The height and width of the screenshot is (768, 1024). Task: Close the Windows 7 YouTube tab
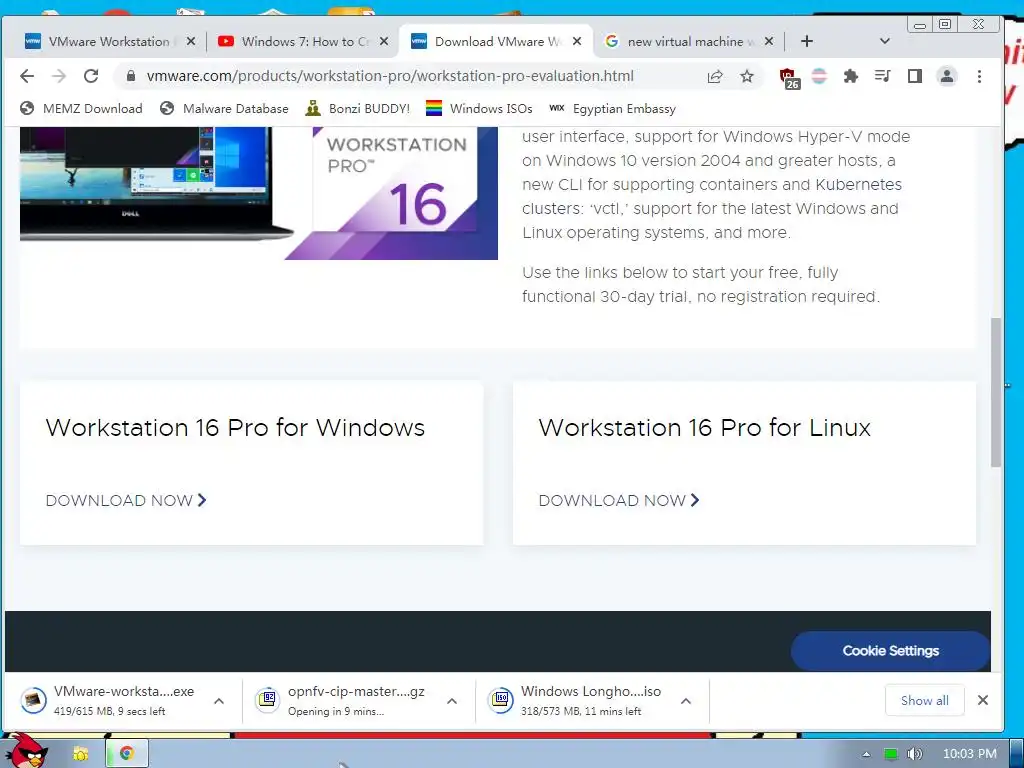tap(384, 41)
